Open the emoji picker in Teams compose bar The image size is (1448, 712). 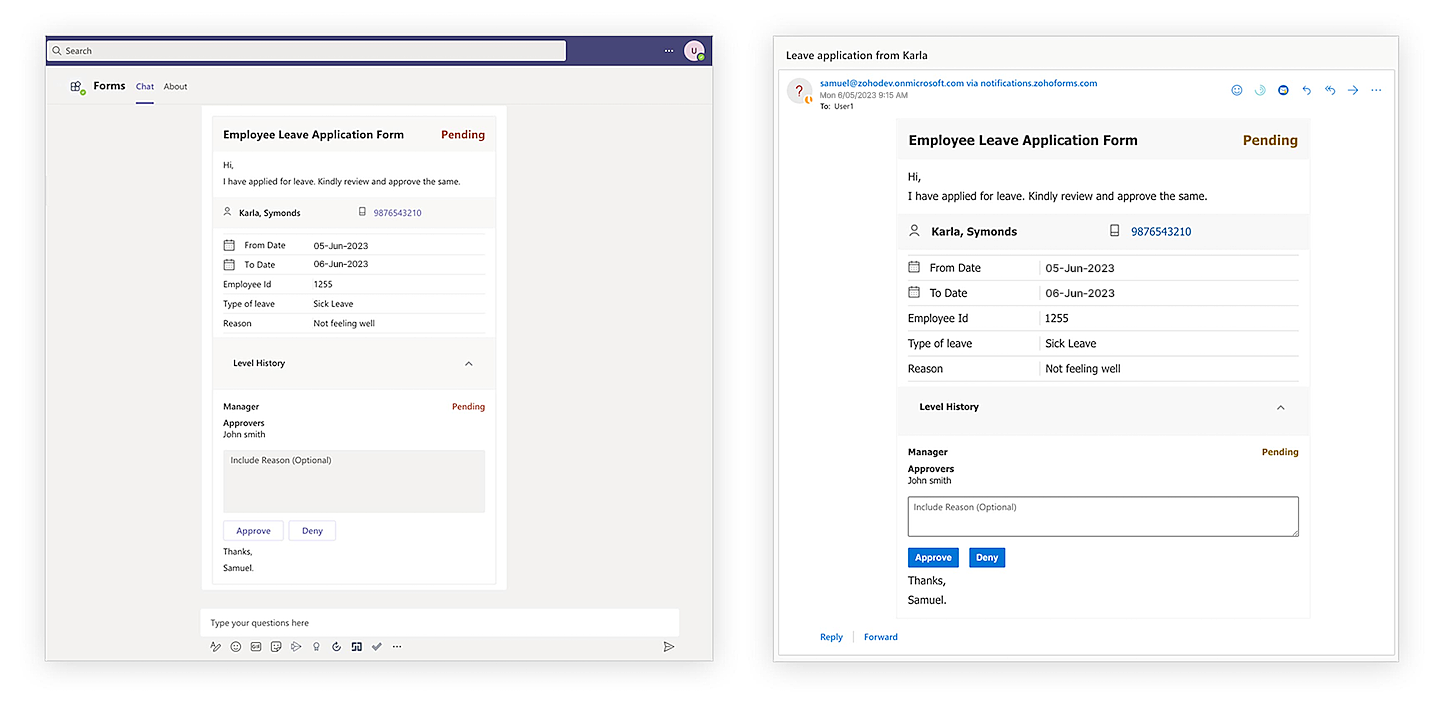click(x=236, y=647)
